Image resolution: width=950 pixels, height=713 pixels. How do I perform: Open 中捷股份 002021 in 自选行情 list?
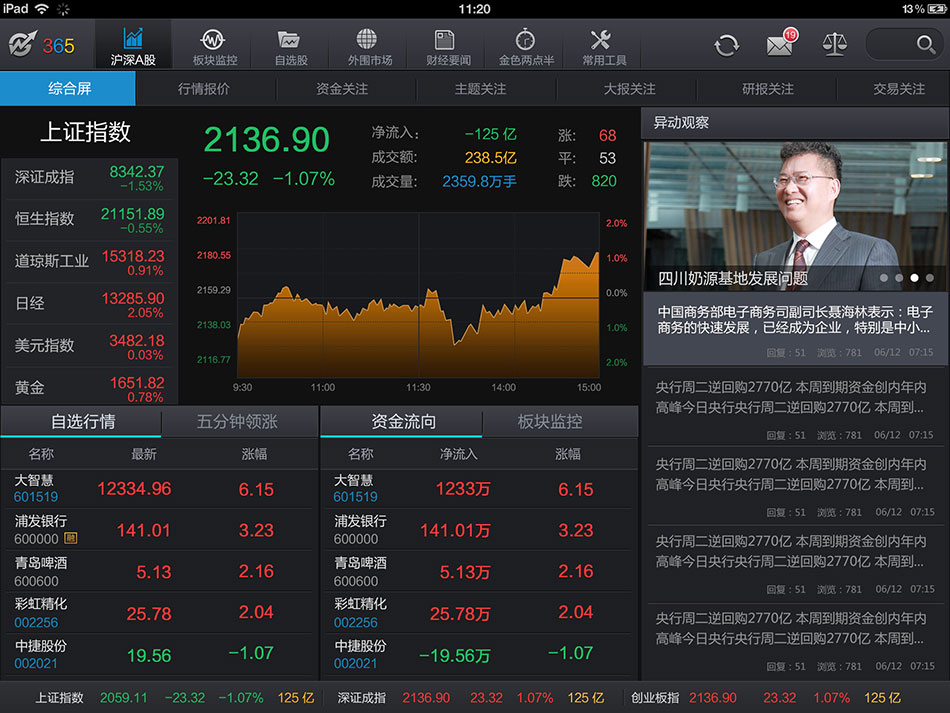[x=159, y=654]
